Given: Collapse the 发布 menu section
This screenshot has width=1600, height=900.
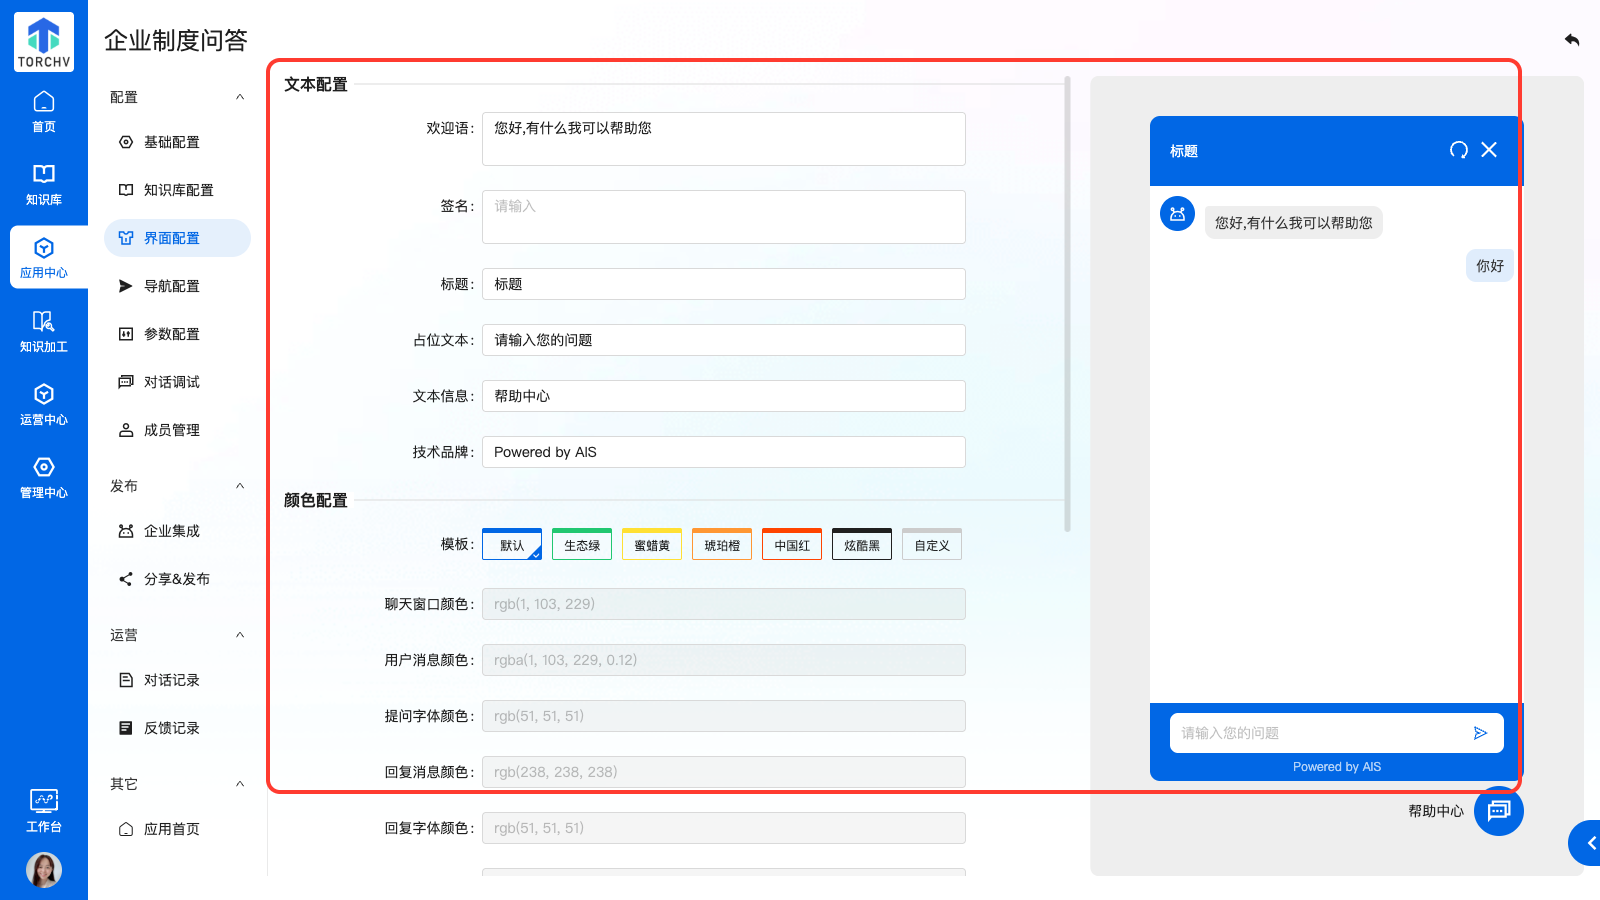Looking at the screenshot, I should tap(240, 486).
